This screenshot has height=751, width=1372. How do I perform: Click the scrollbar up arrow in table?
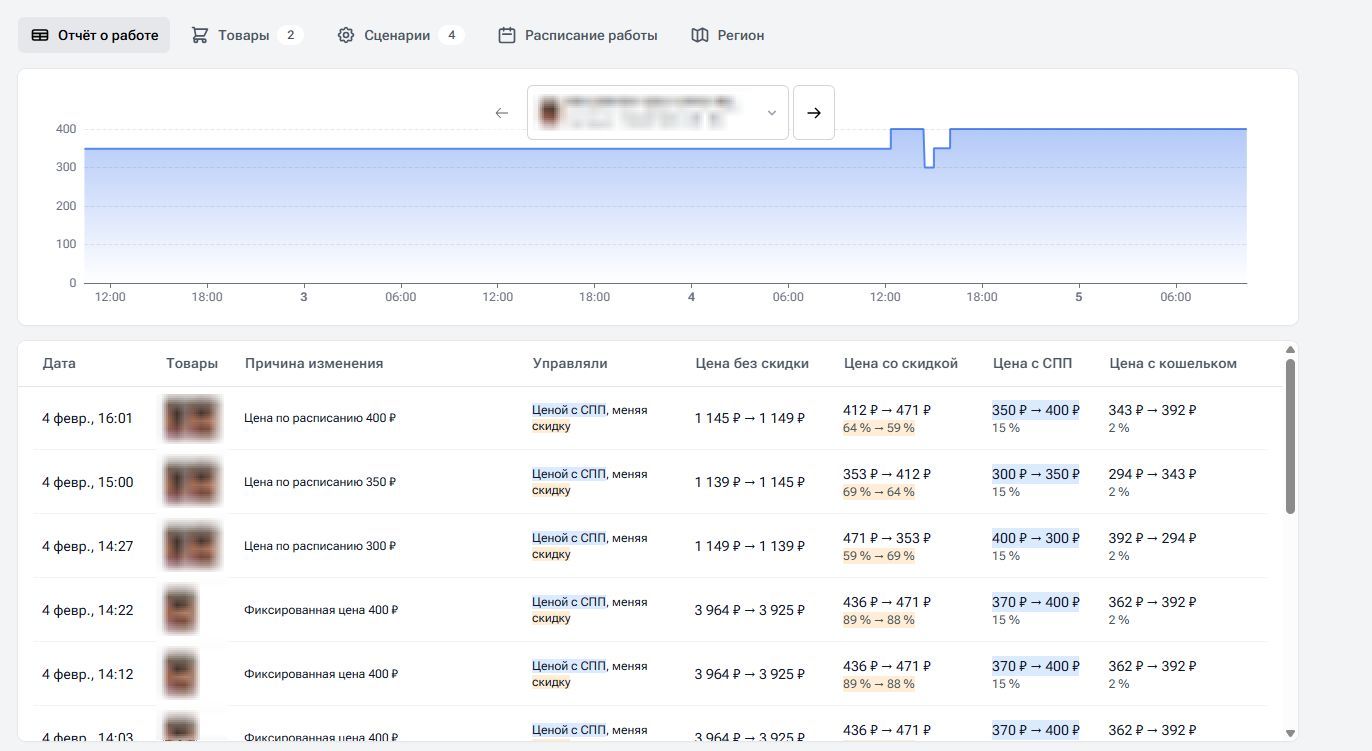(1290, 349)
